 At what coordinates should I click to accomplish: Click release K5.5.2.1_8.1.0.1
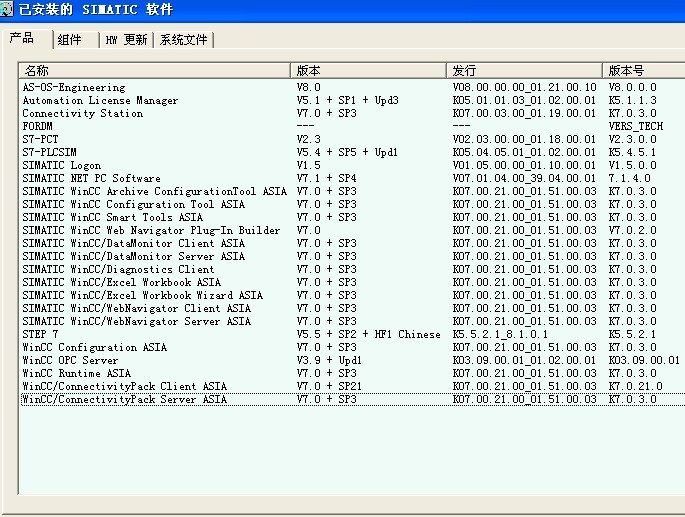(x=500, y=334)
